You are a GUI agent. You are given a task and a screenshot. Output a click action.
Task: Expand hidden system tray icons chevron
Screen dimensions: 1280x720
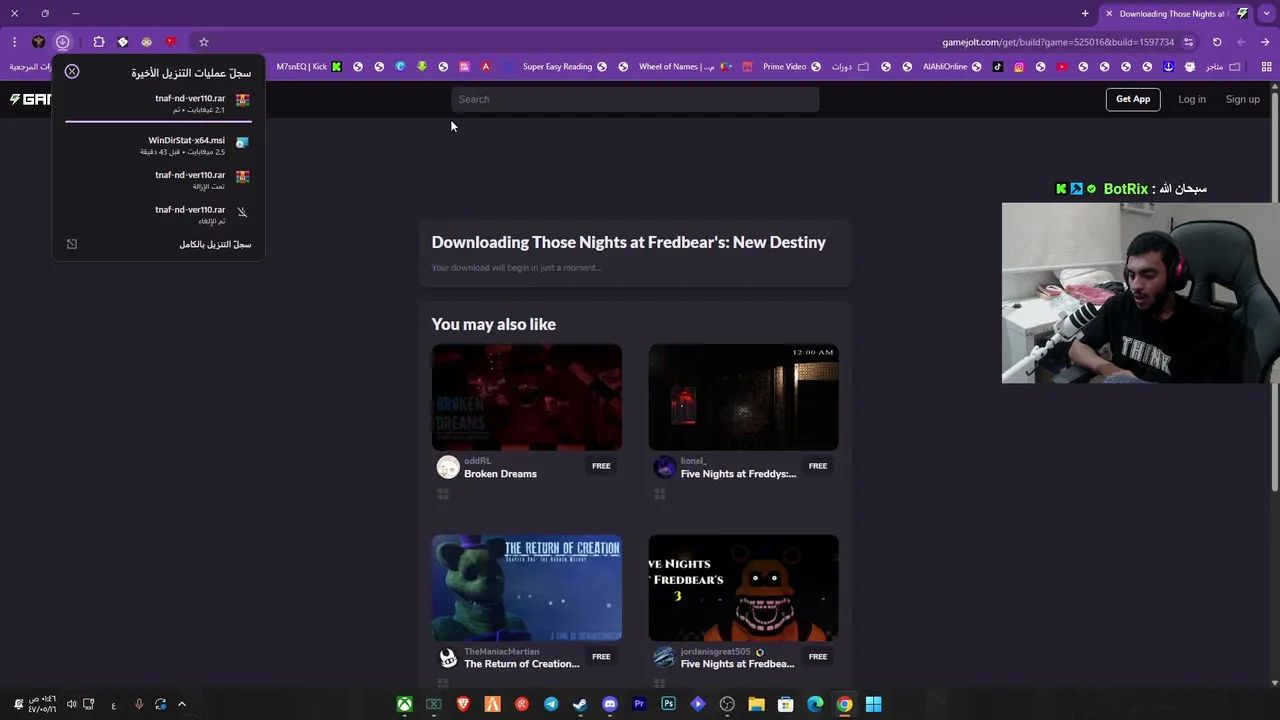tap(181, 704)
